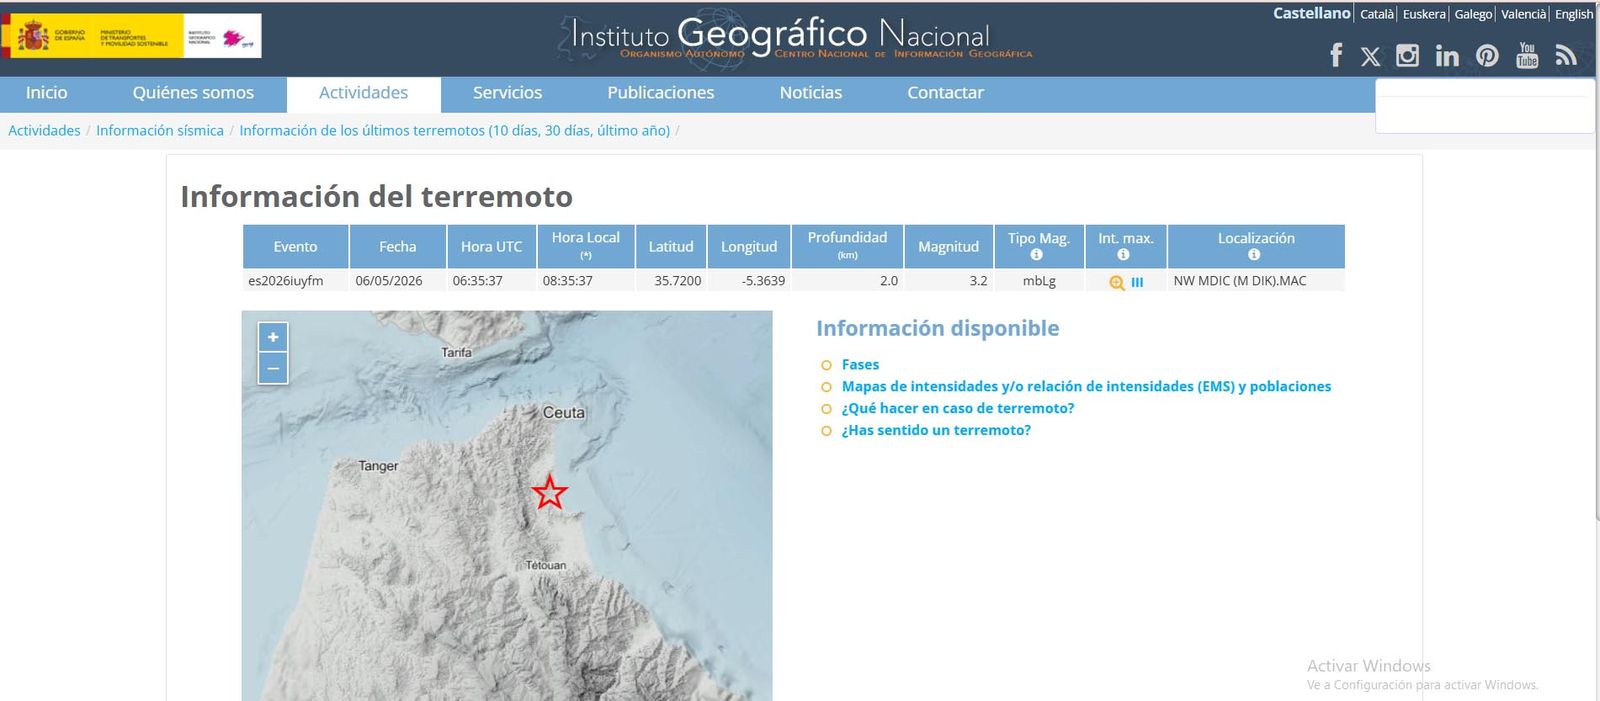Zoom out on the map with minus button

pyautogui.click(x=273, y=368)
